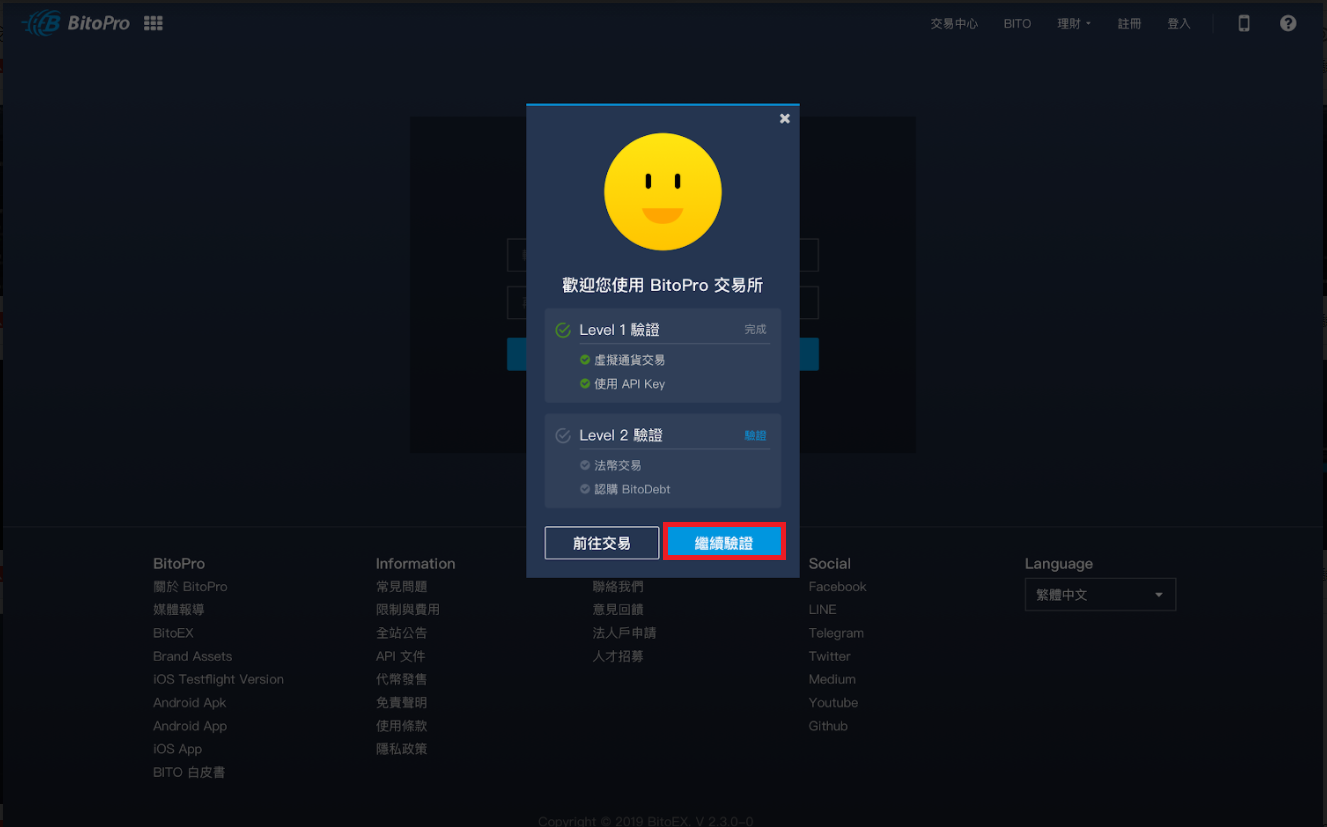
Task: Open the 全站公告 footer link
Action: (401, 633)
